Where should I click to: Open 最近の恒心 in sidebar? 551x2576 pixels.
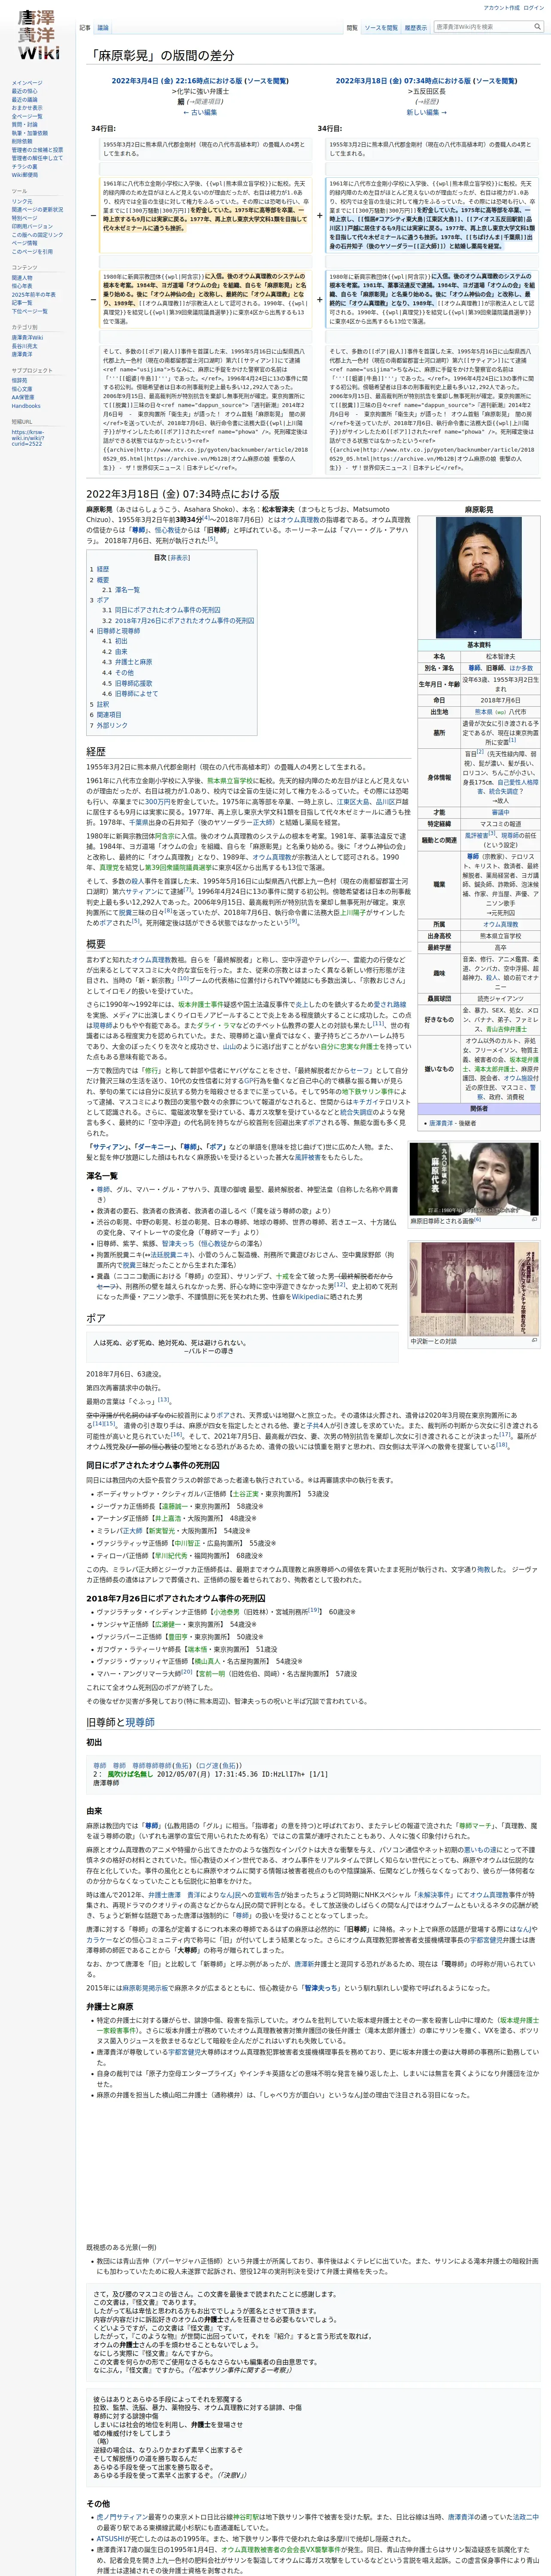click(24, 92)
